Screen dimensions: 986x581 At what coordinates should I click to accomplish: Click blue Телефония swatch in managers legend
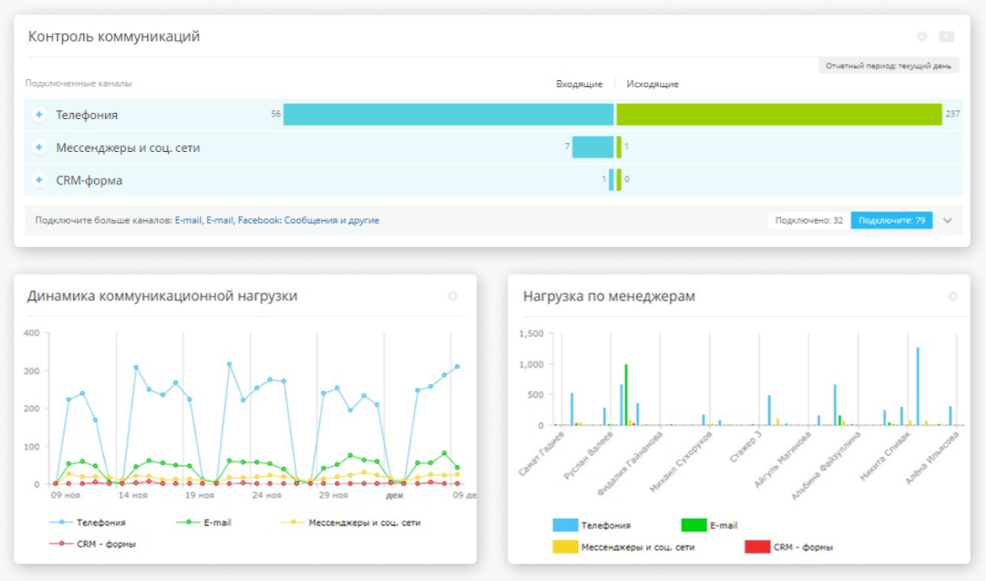565,525
